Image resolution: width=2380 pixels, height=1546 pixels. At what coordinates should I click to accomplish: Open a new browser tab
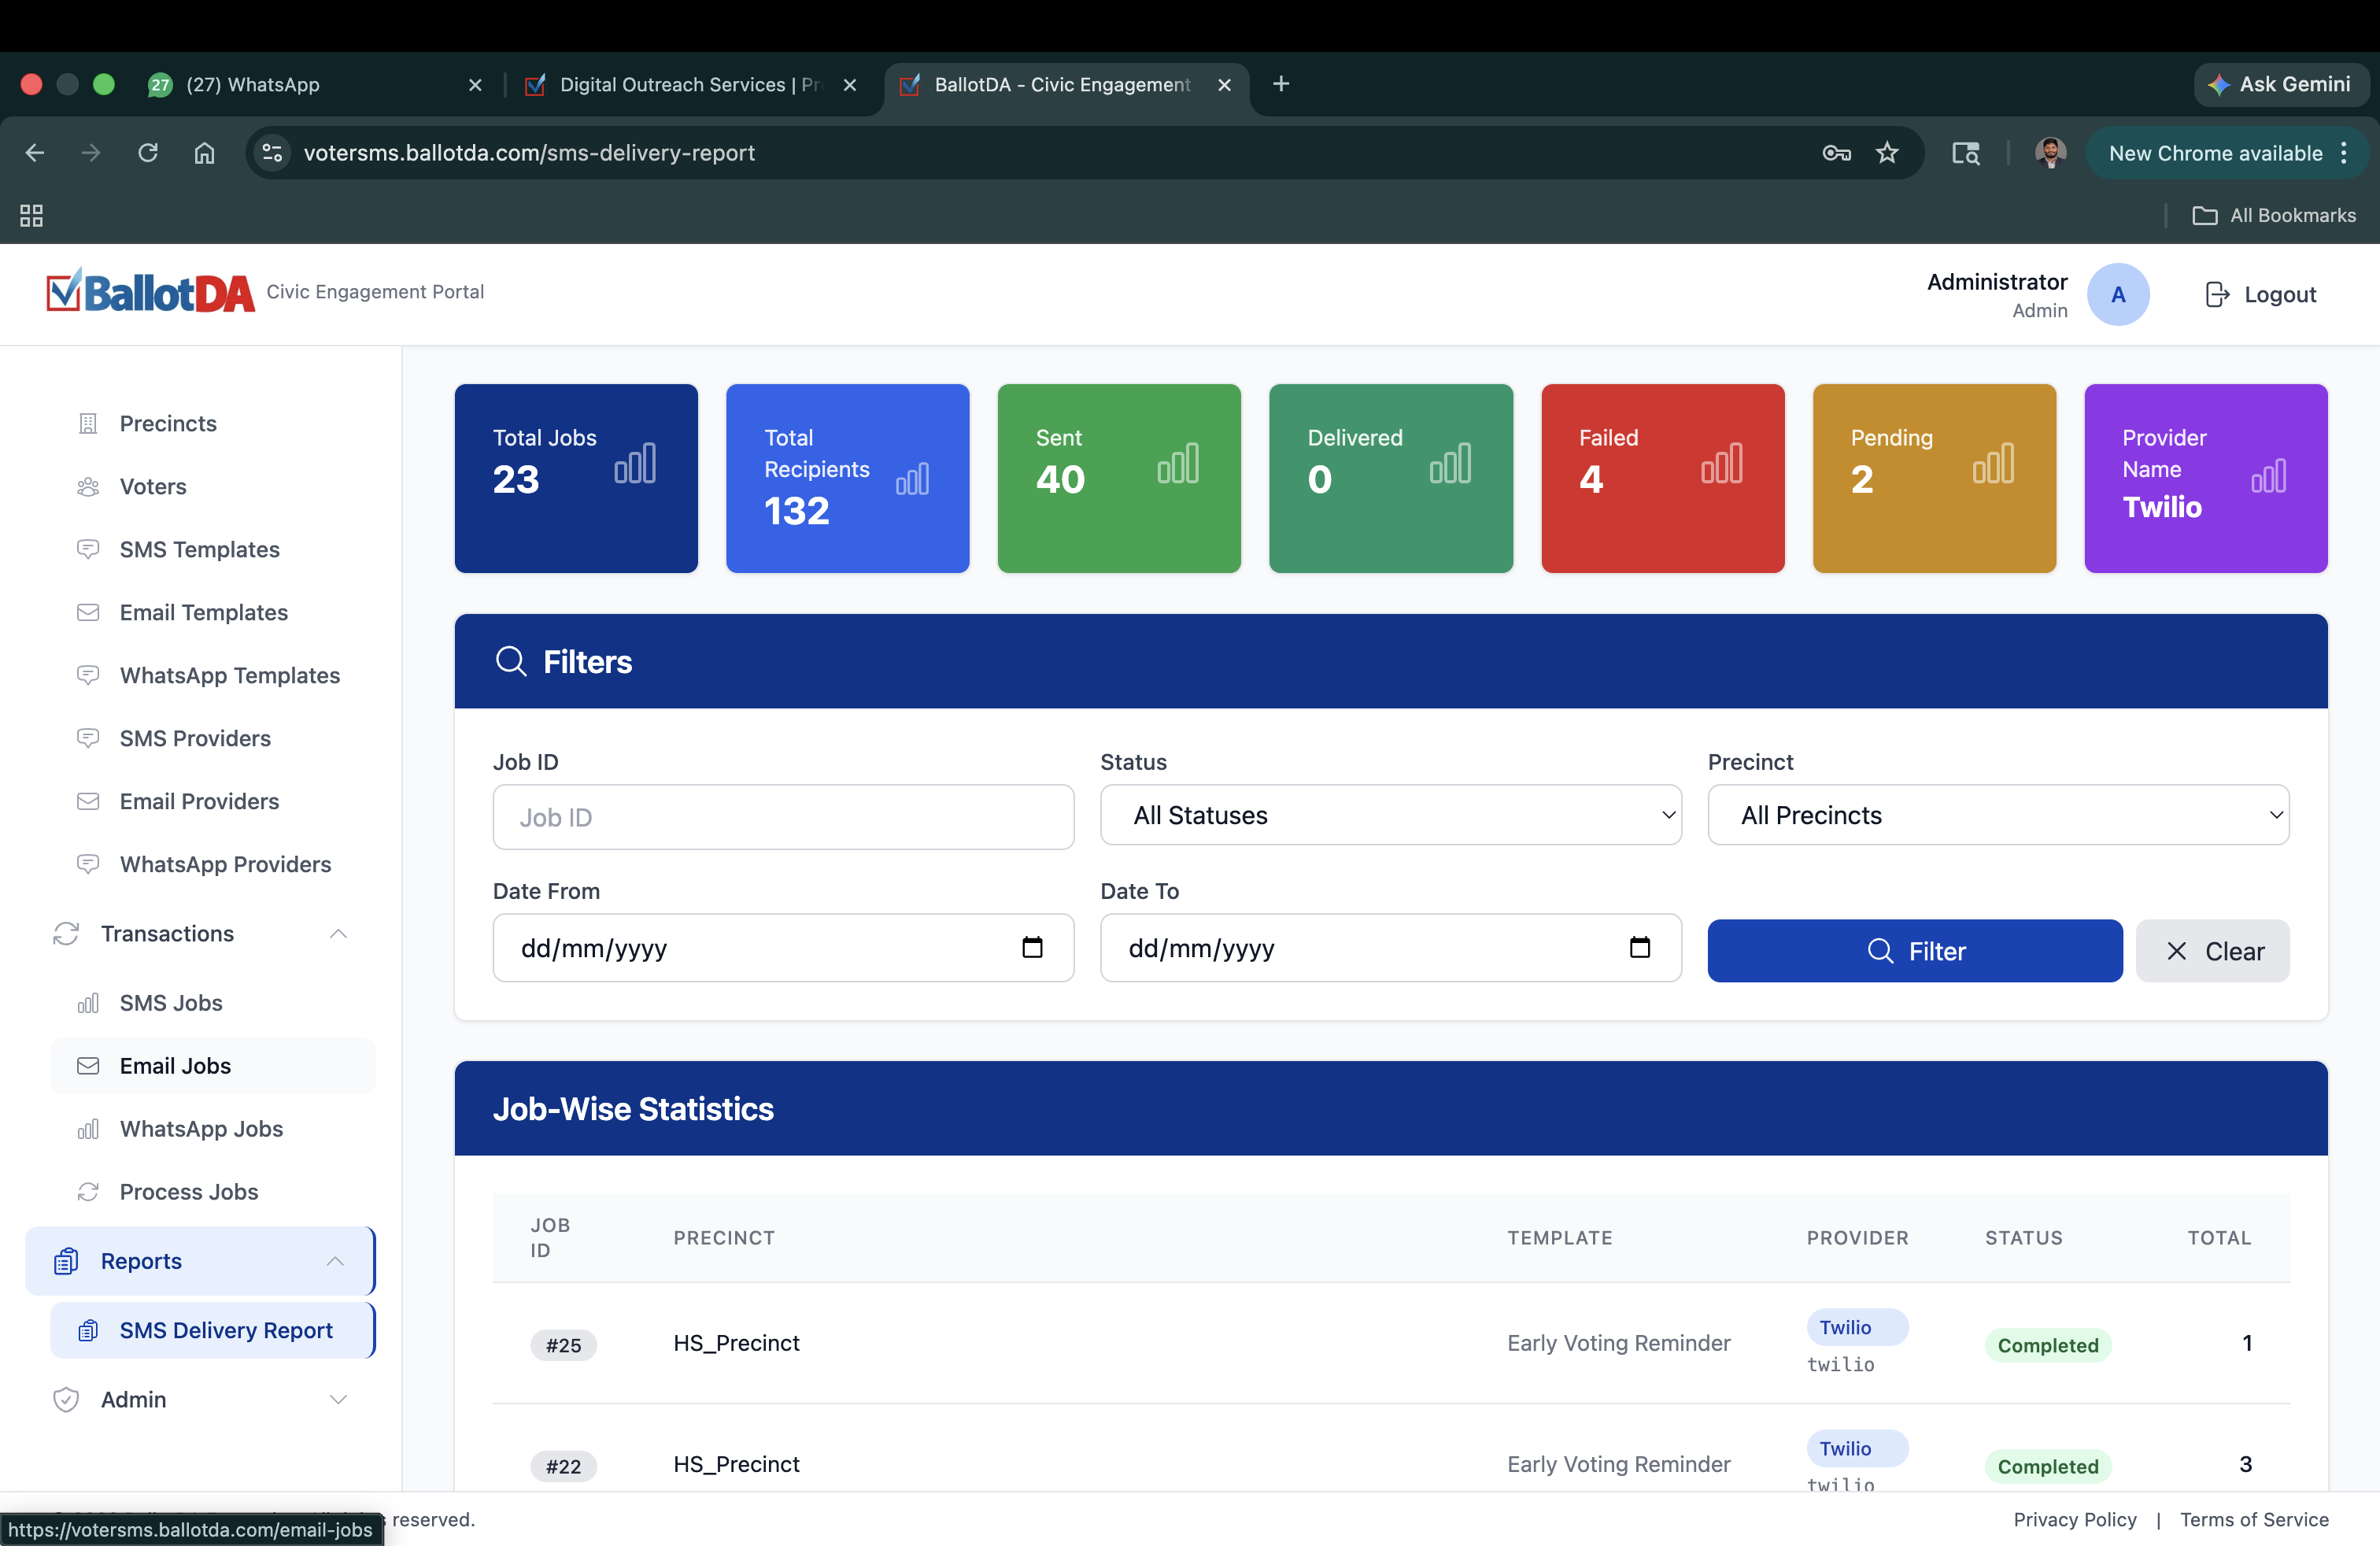1281,84
